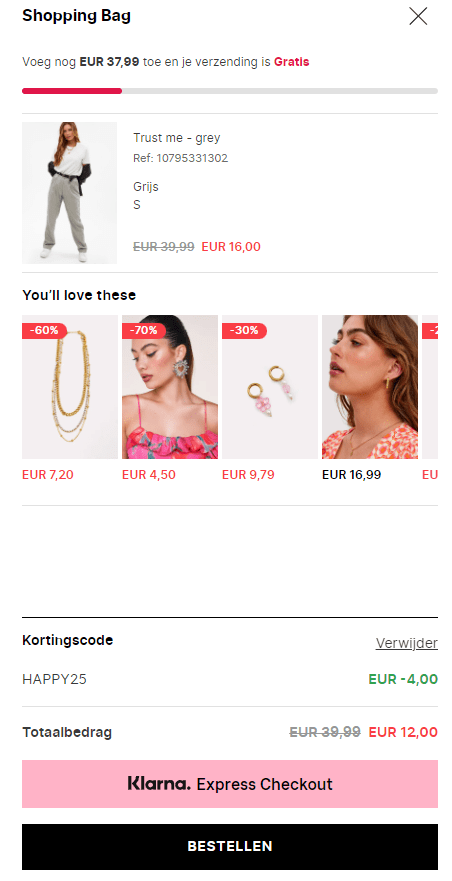Click the -30% discount badge
The image size is (452, 881).
[244, 330]
